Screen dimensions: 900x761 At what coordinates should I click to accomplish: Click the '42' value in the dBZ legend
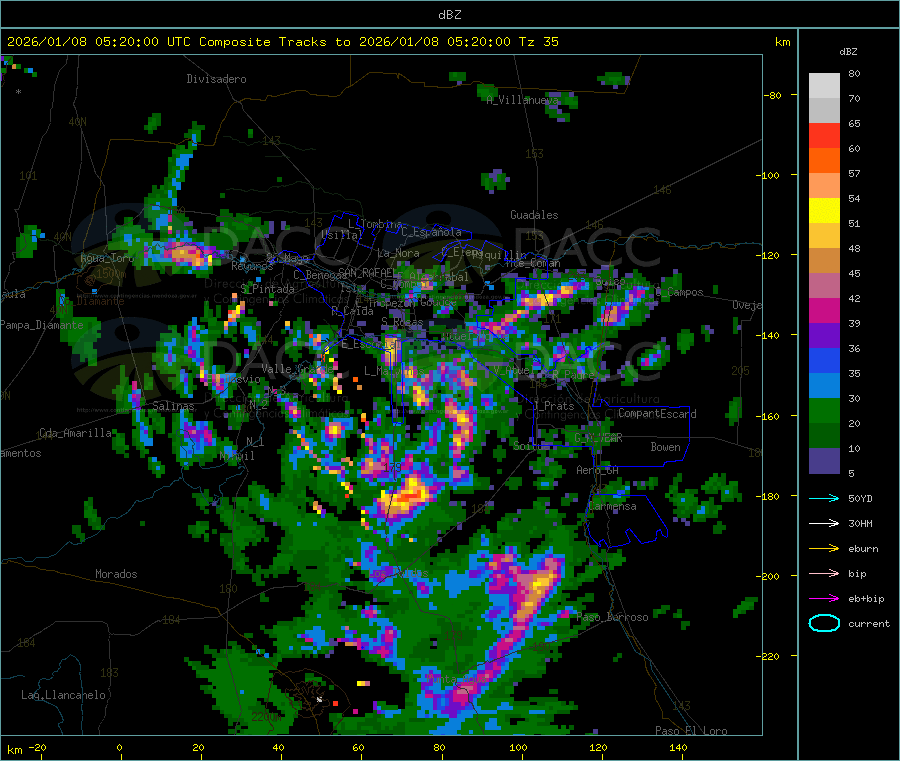[x=854, y=298]
